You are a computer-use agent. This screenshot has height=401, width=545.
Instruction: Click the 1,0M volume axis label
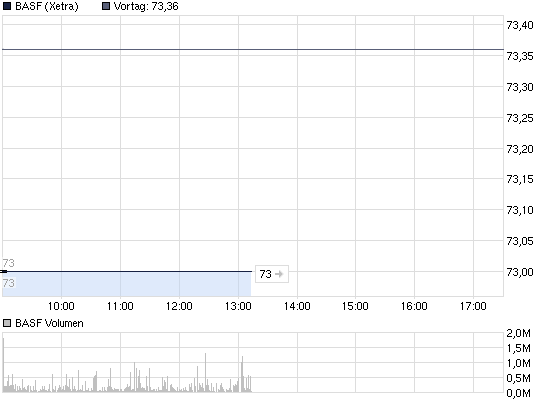point(518,363)
